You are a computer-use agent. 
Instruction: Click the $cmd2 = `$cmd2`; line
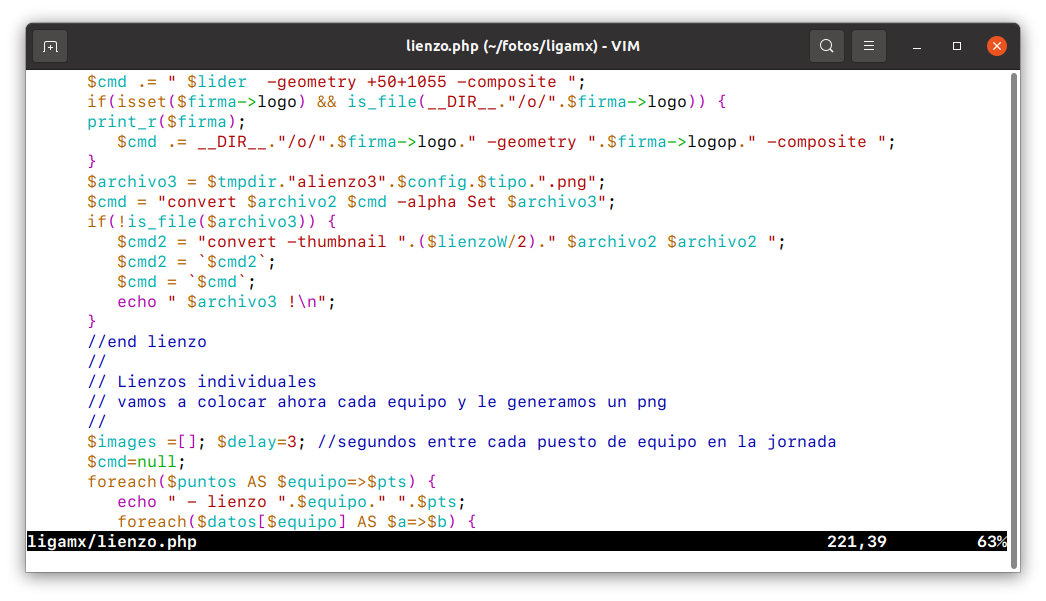(196, 262)
